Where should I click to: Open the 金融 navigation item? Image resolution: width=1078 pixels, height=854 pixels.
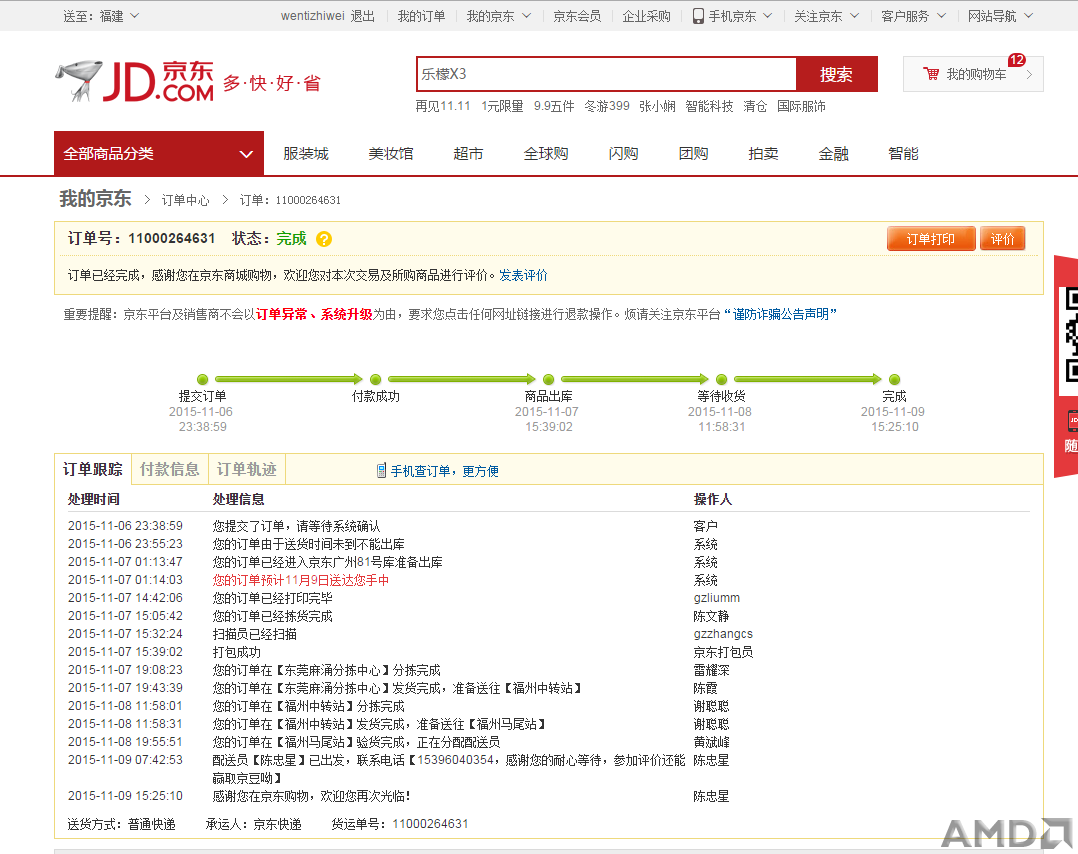pos(833,153)
